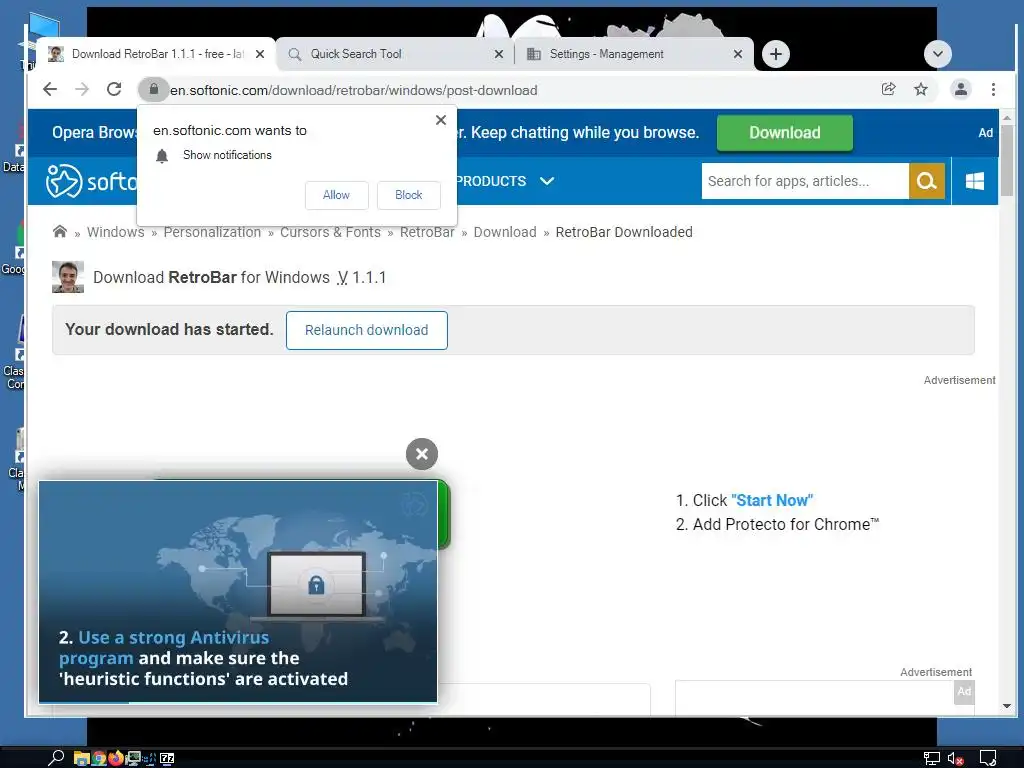Go back to the previous page
This screenshot has width=1024, height=768.
coord(50,89)
